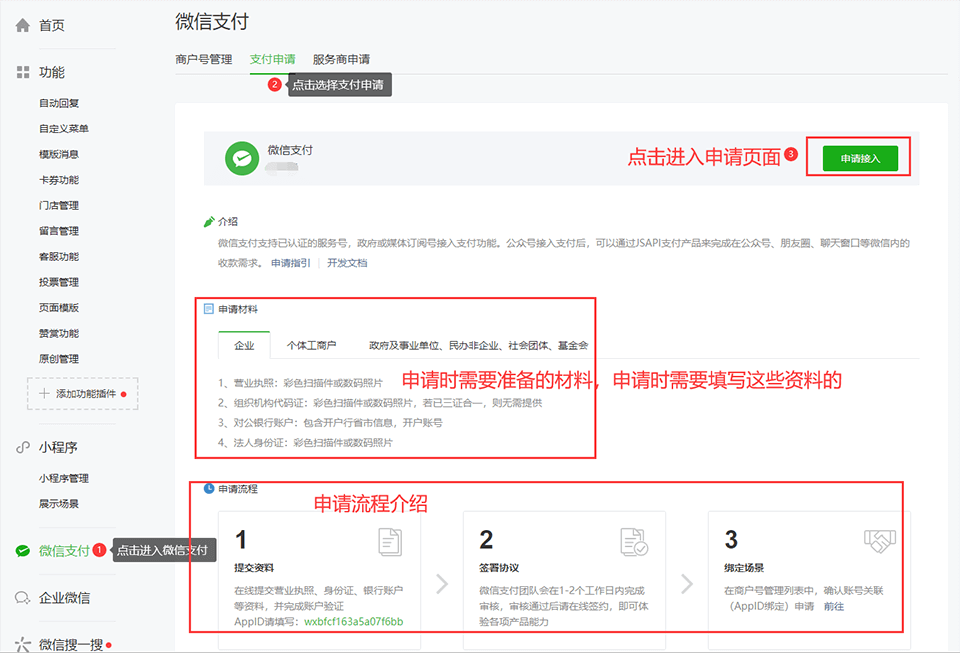Click the 微信支付 page heading
The height and width of the screenshot is (653, 960).
(x=212, y=22)
